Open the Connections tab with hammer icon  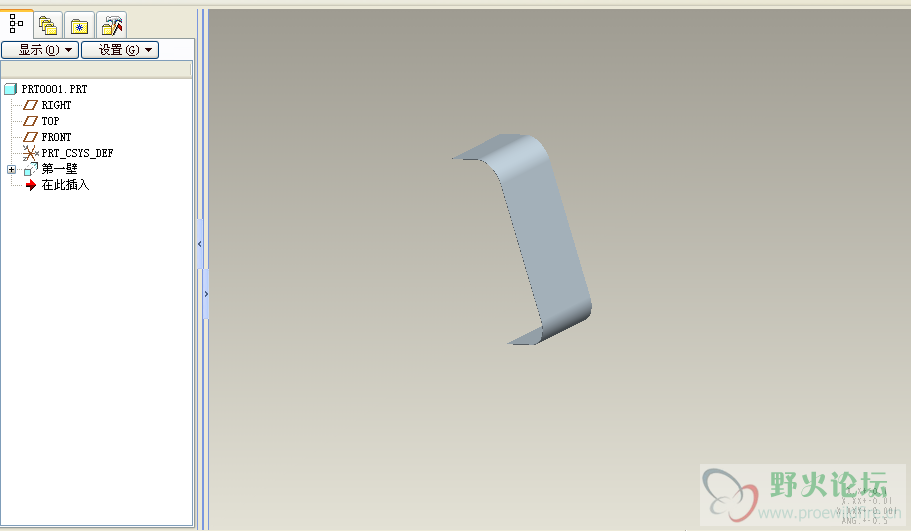112,26
